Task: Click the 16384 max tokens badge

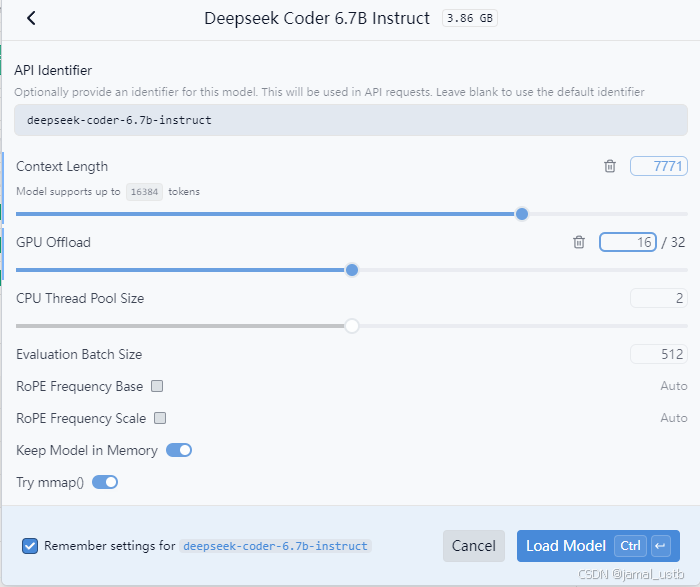Action: 144,192
